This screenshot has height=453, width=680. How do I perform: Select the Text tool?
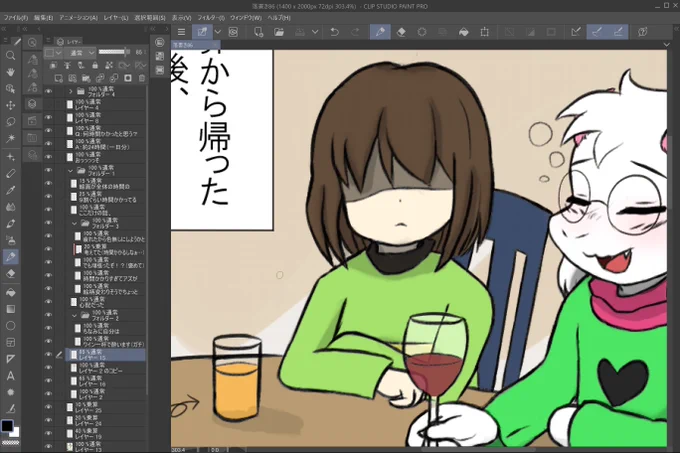click(10, 376)
